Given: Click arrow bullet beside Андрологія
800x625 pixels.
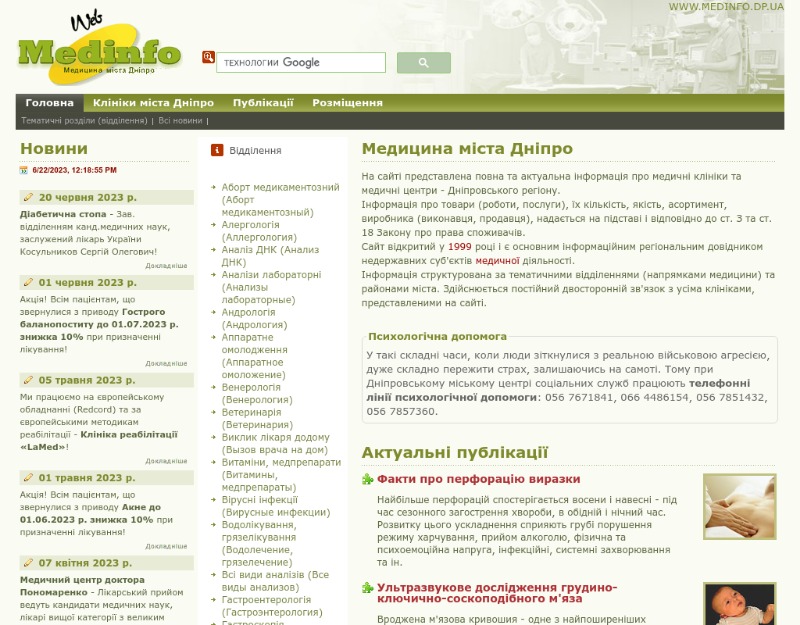Looking at the screenshot, I should click(214, 312).
